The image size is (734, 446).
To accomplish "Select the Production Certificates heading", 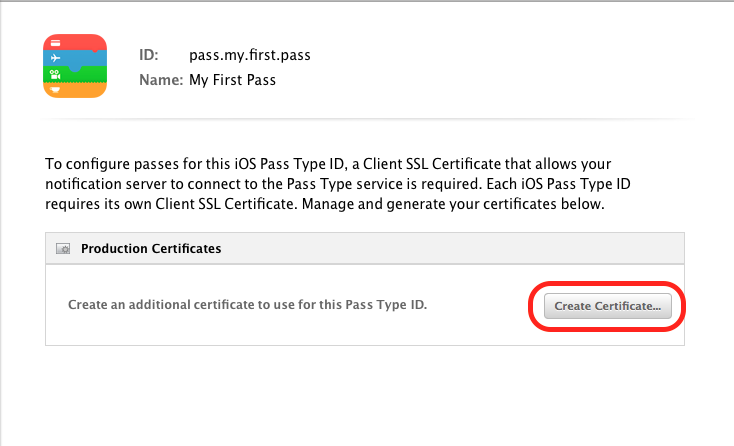I will (x=151, y=249).
